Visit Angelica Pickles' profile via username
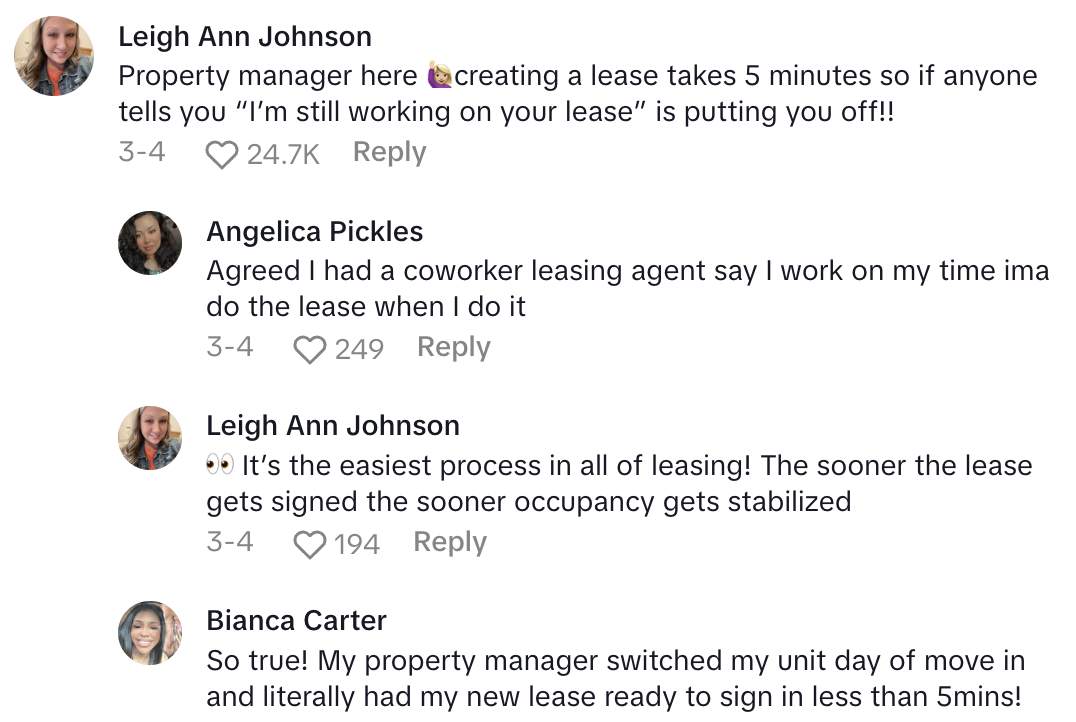Viewport: 1076px width, 722px height. pos(314,232)
